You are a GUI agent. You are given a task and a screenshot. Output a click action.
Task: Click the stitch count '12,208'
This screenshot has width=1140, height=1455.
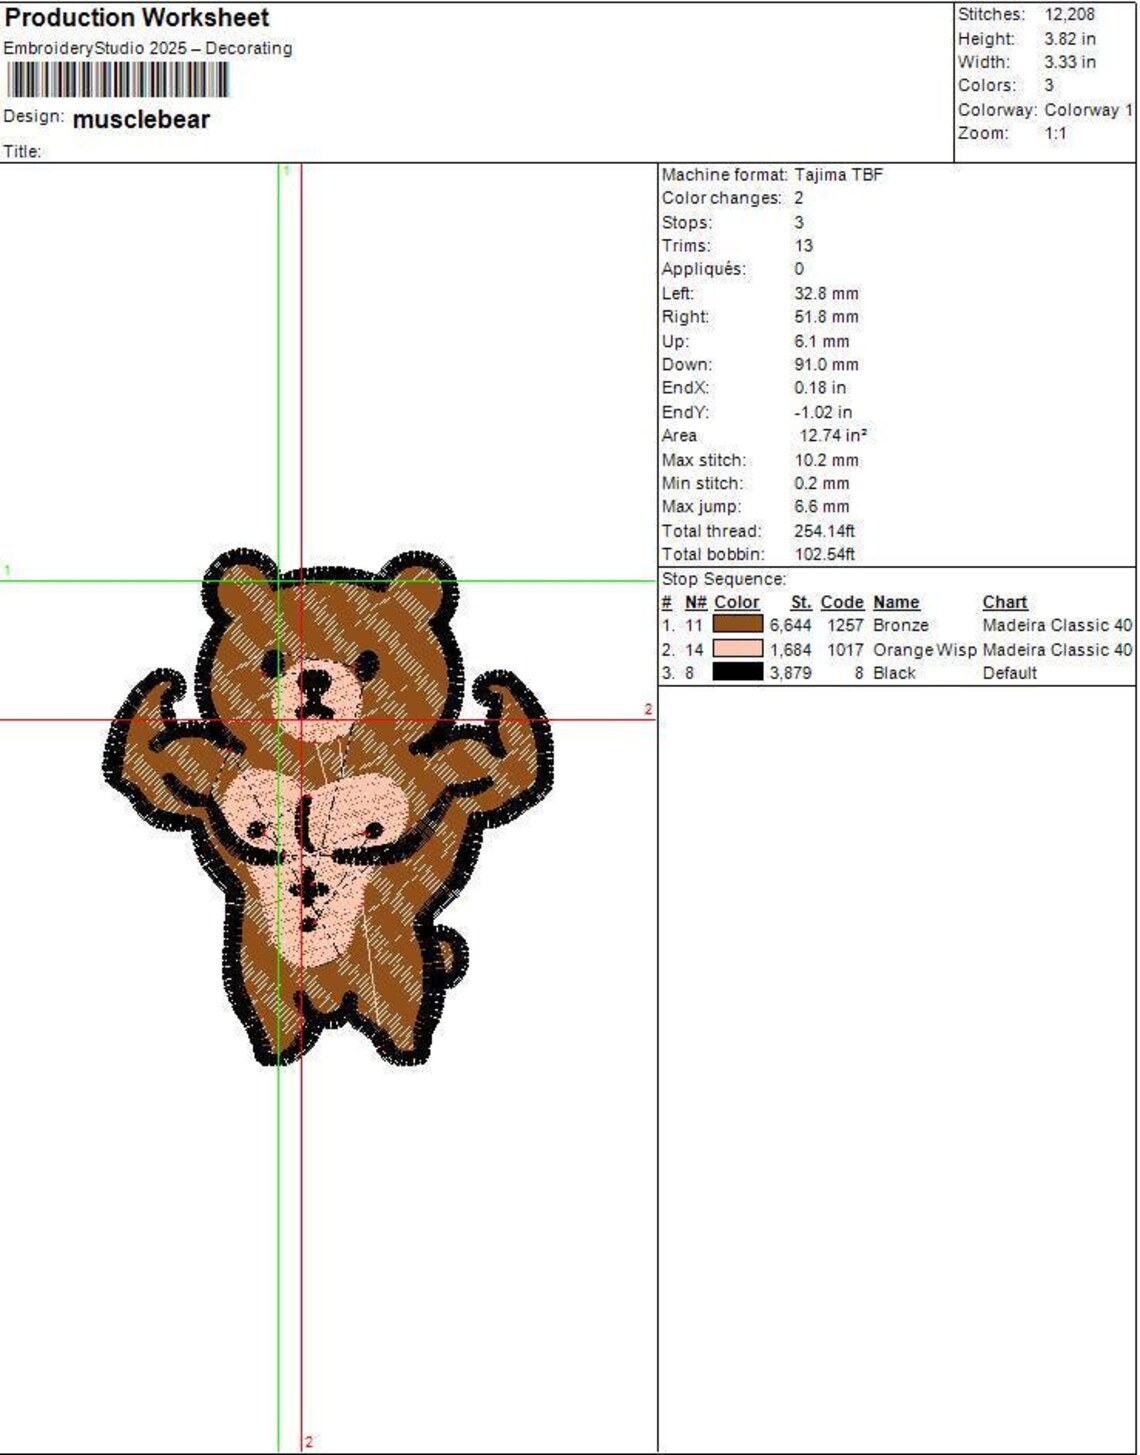[x=1069, y=15]
